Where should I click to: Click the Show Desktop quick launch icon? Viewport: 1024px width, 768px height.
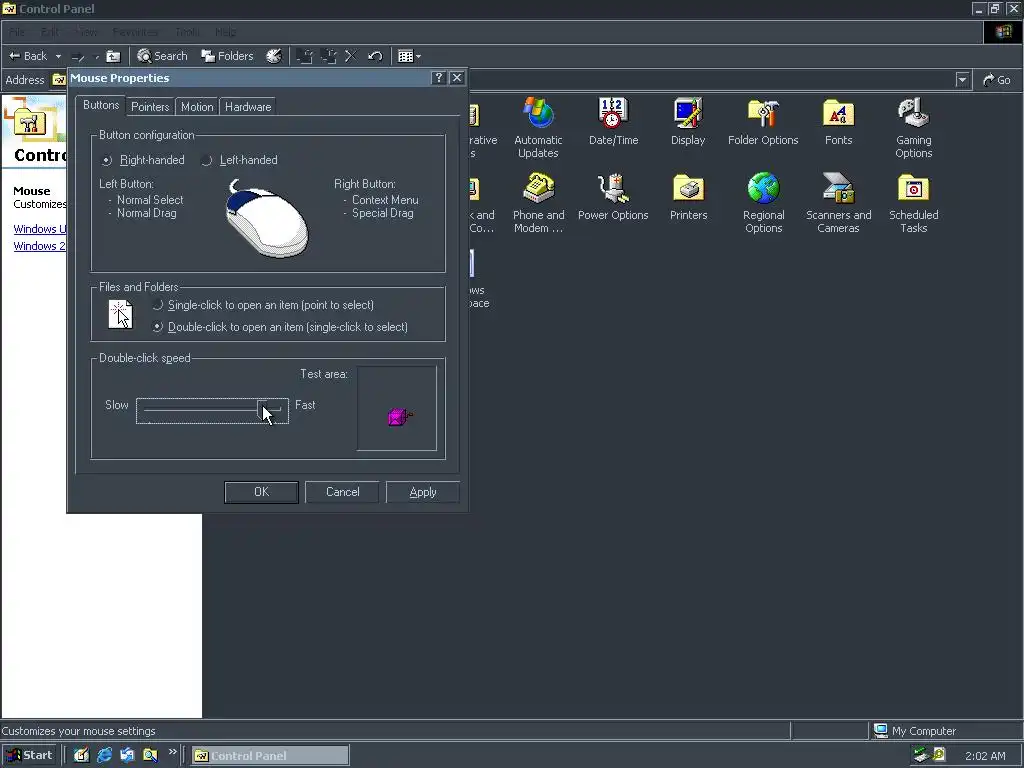point(81,755)
